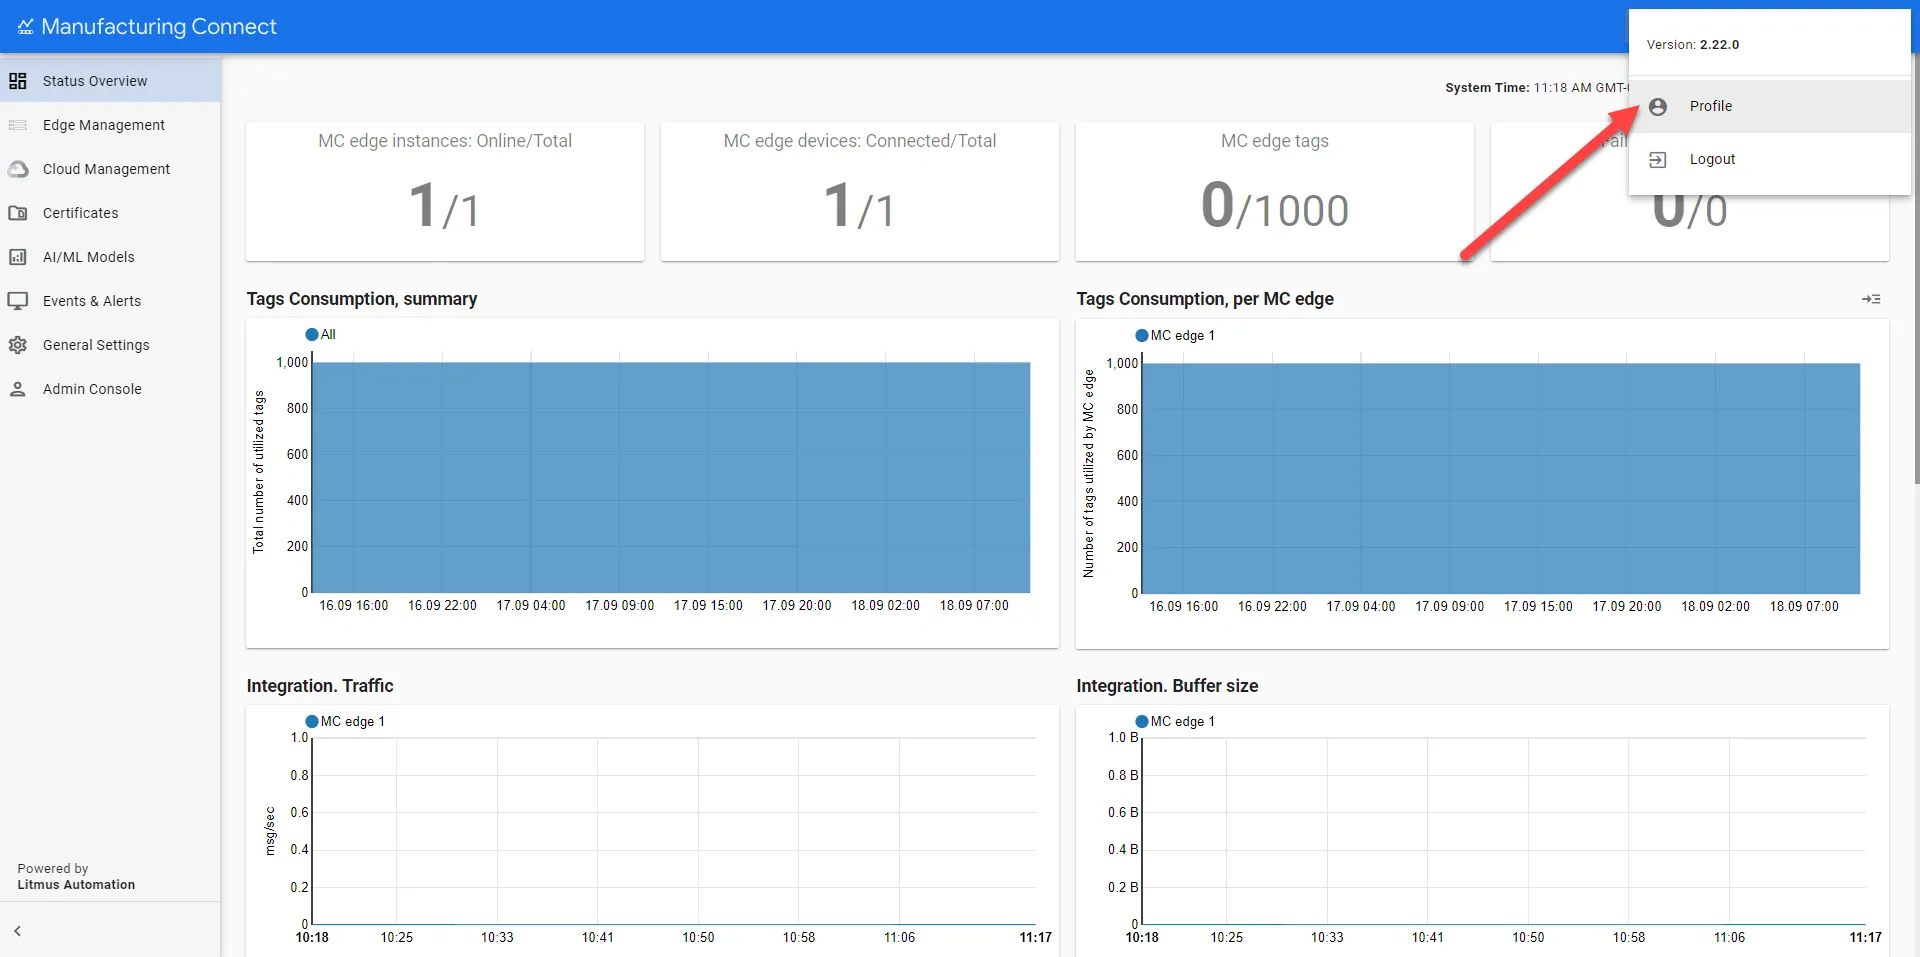This screenshot has width=1920, height=957.
Task: Click the Events & Alerts monitor icon
Action: (18, 301)
